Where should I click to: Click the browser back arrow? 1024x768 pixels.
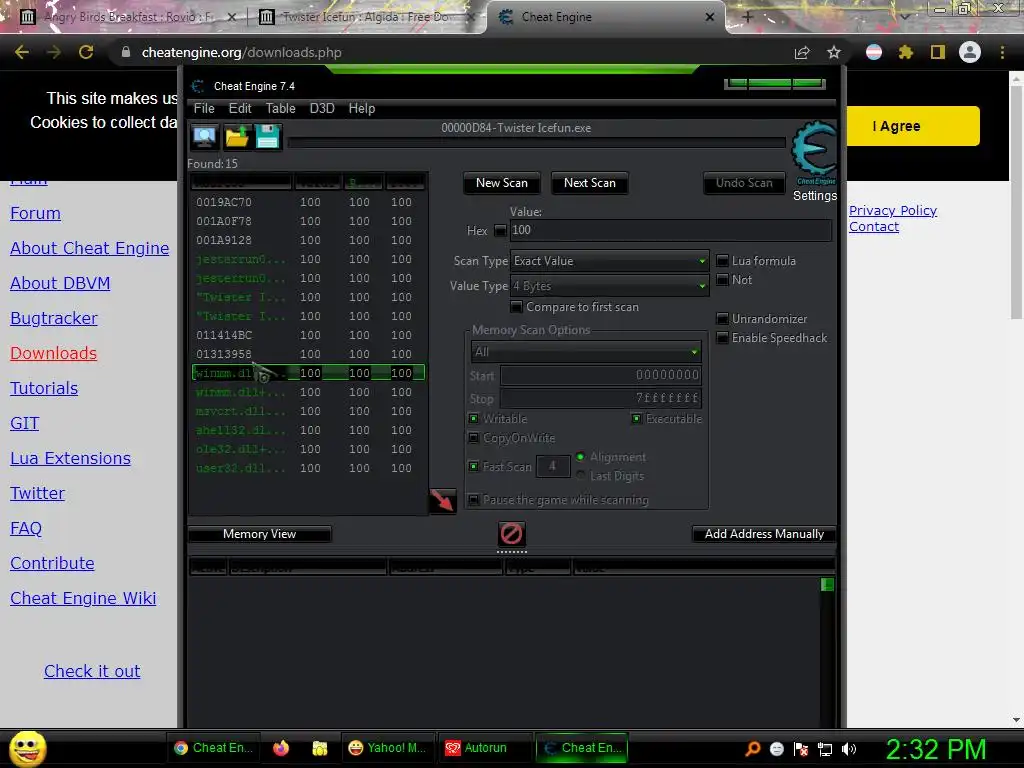pyautogui.click(x=22, y=52)
